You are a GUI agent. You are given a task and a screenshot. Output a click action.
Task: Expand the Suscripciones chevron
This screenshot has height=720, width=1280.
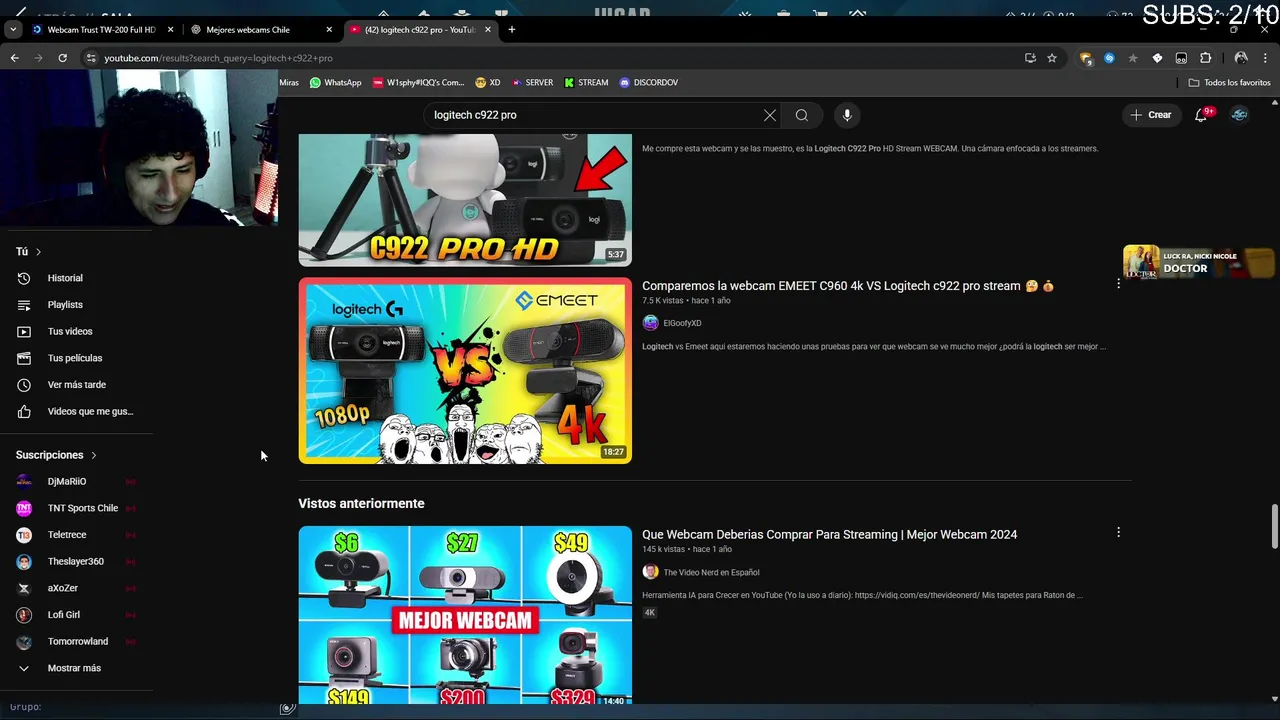pos(93,455)
